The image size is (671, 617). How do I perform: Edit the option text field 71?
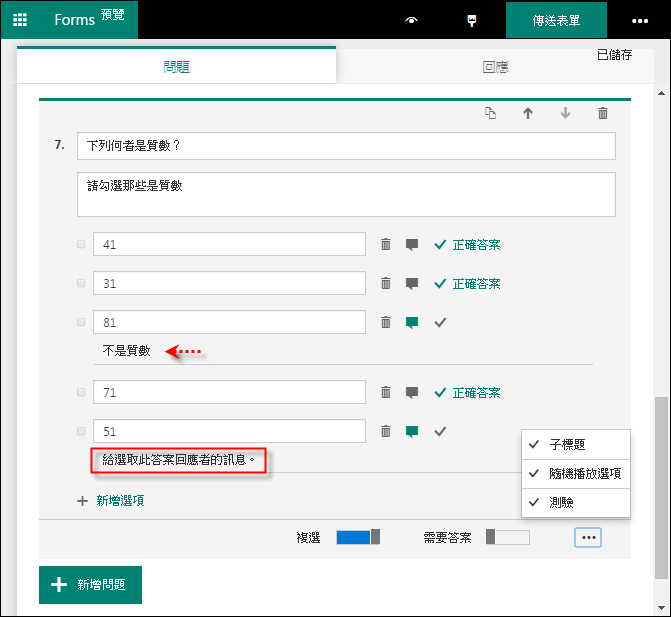click(x=229, y=392)
